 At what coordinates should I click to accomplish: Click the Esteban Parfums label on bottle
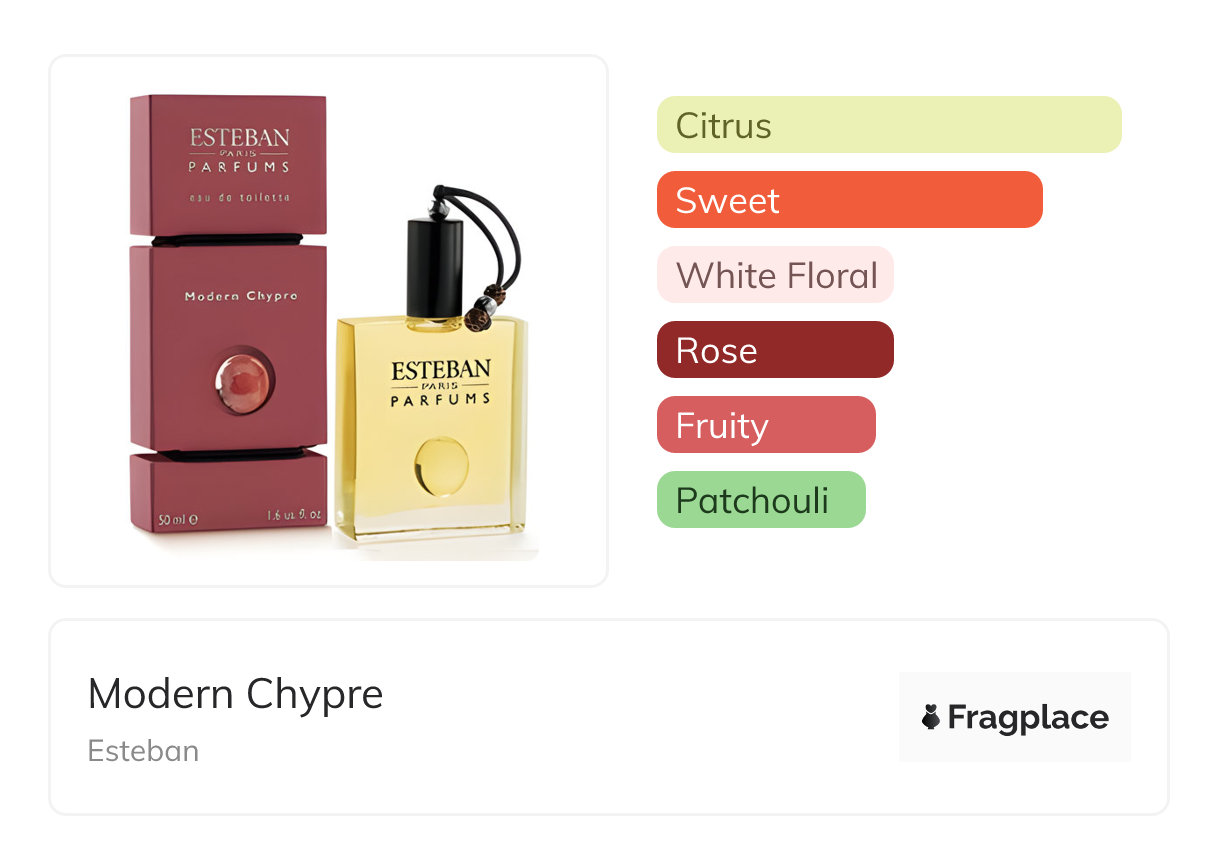click(441, 383)
